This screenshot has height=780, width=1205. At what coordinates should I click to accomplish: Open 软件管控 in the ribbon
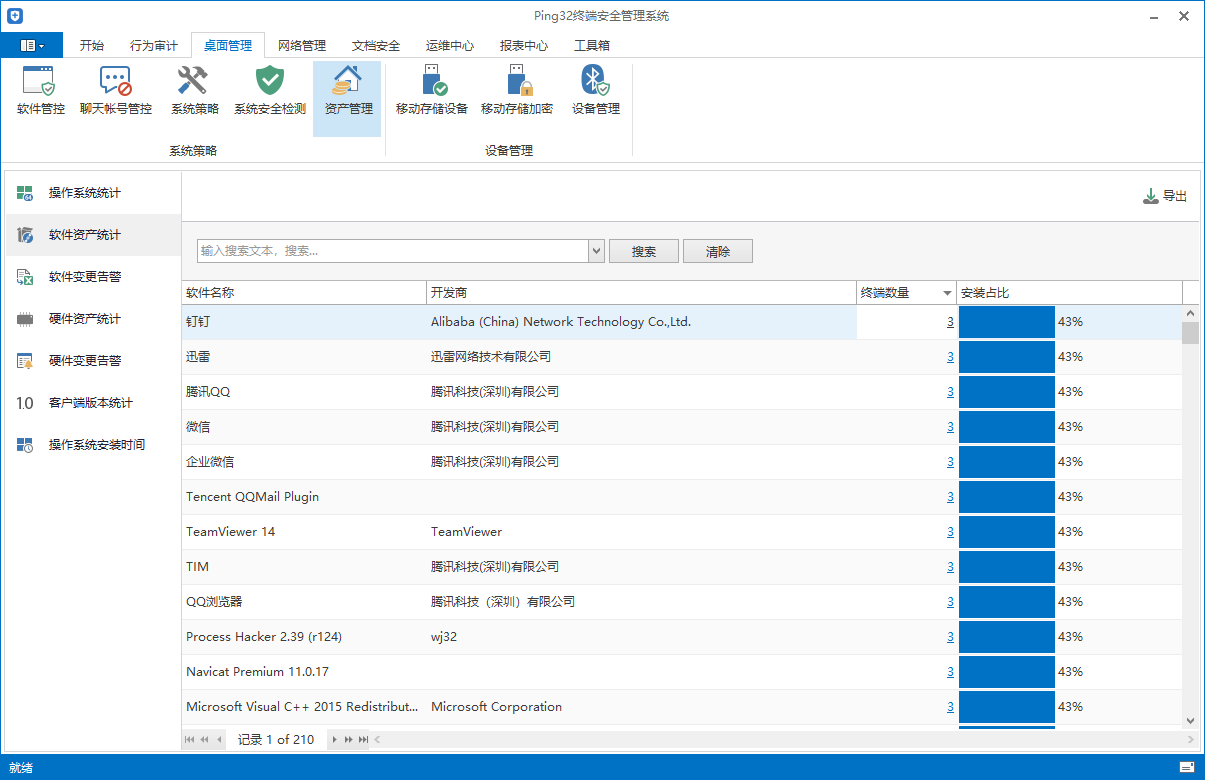pyautogui.click(x=41, y=91)
